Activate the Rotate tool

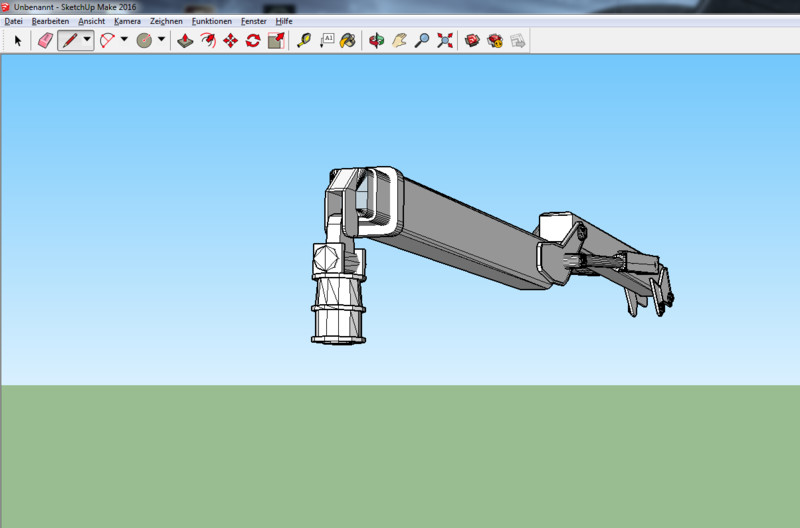pyautogui.click(x=253, y=41)
